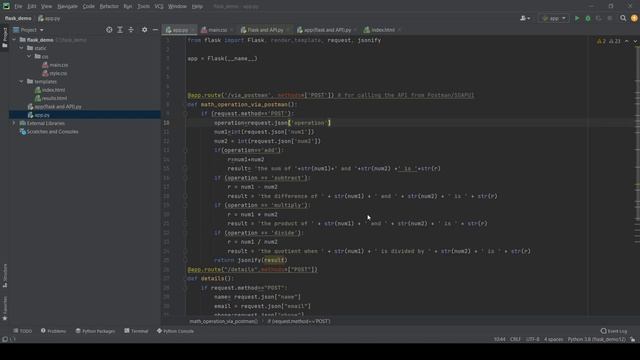
Task: Open the Navigate menu
Action: [x=67, y=7]
